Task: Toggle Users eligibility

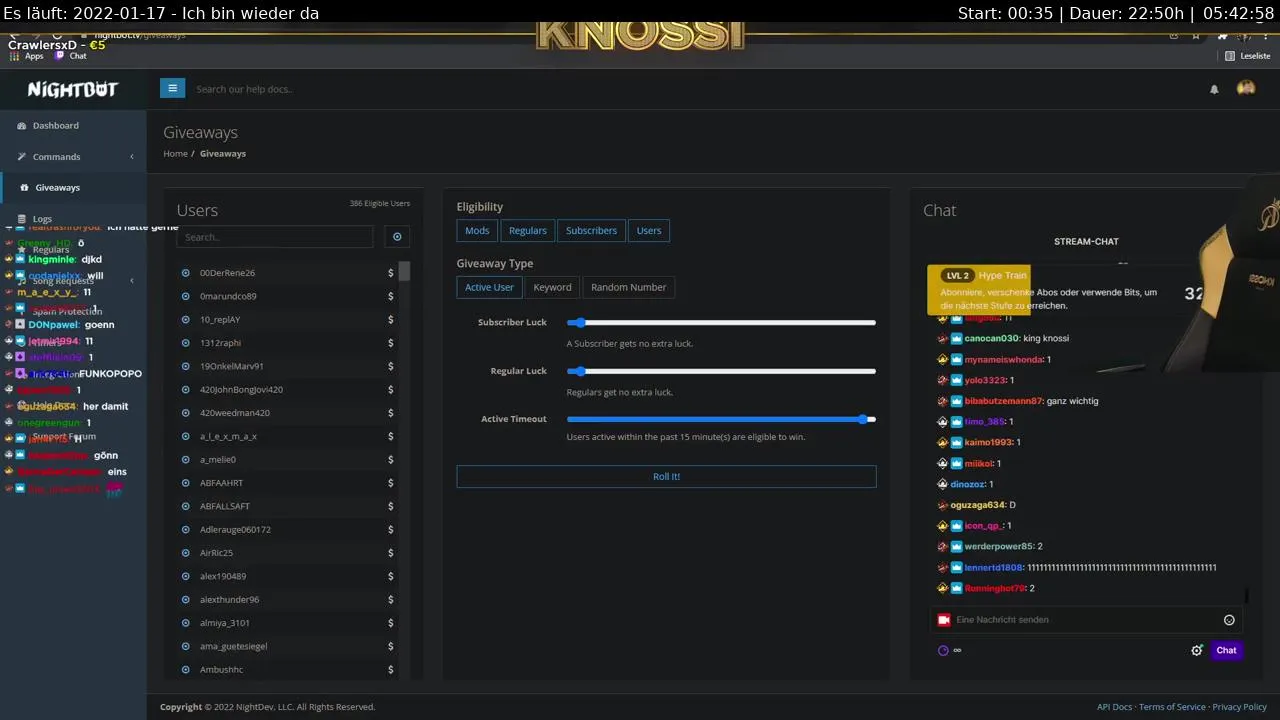Action: [x=649, y=230]
